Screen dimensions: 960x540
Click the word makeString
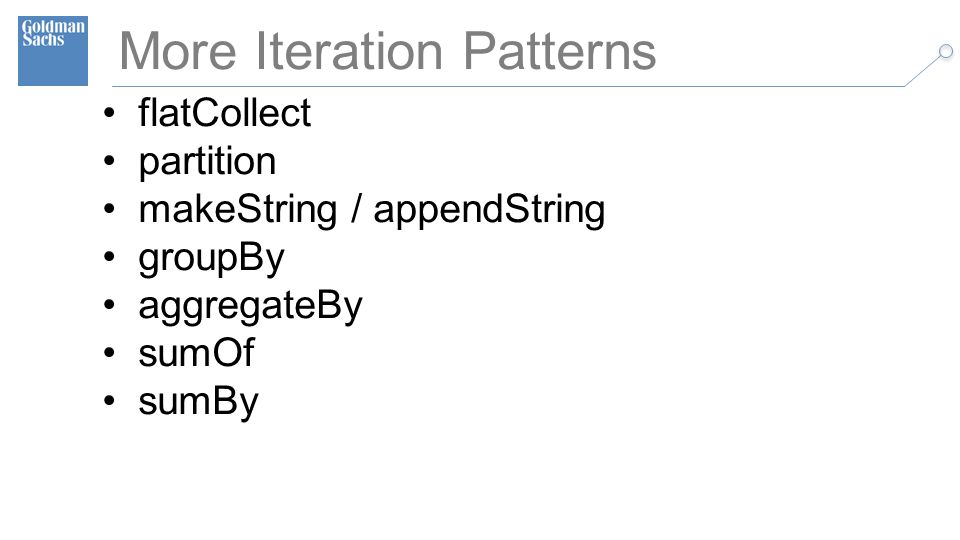[x=238, y=210]
